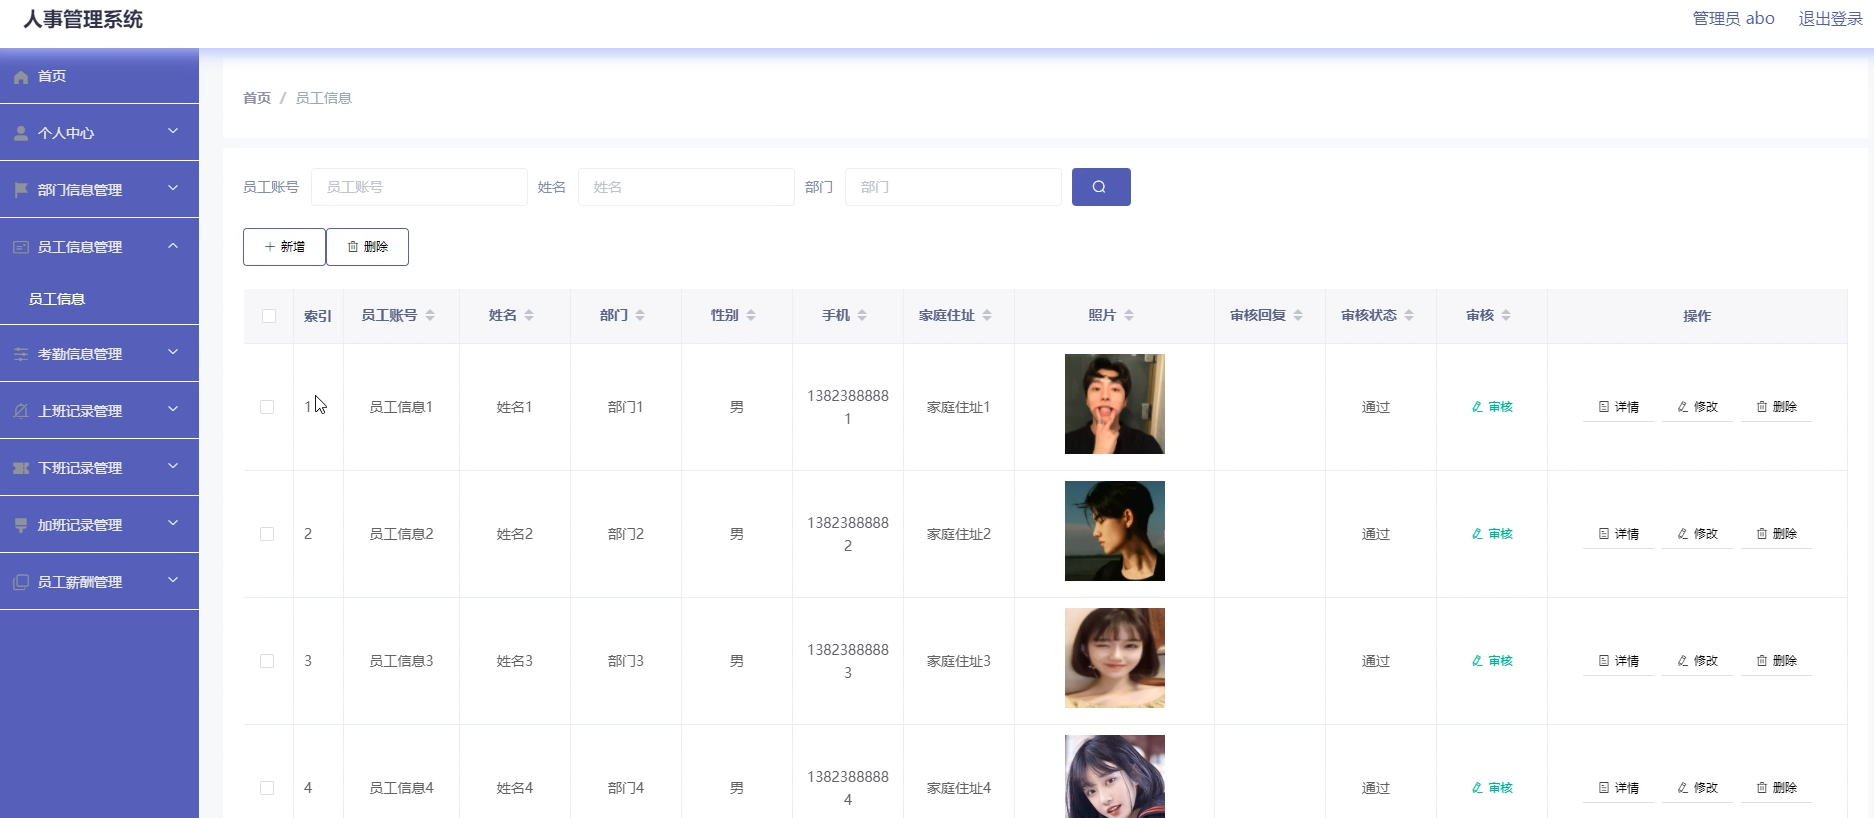This screenshot has height=818, width=1874.
Task: Open 加班记录管理 in the sidebar
Action: tap(99, 525)
